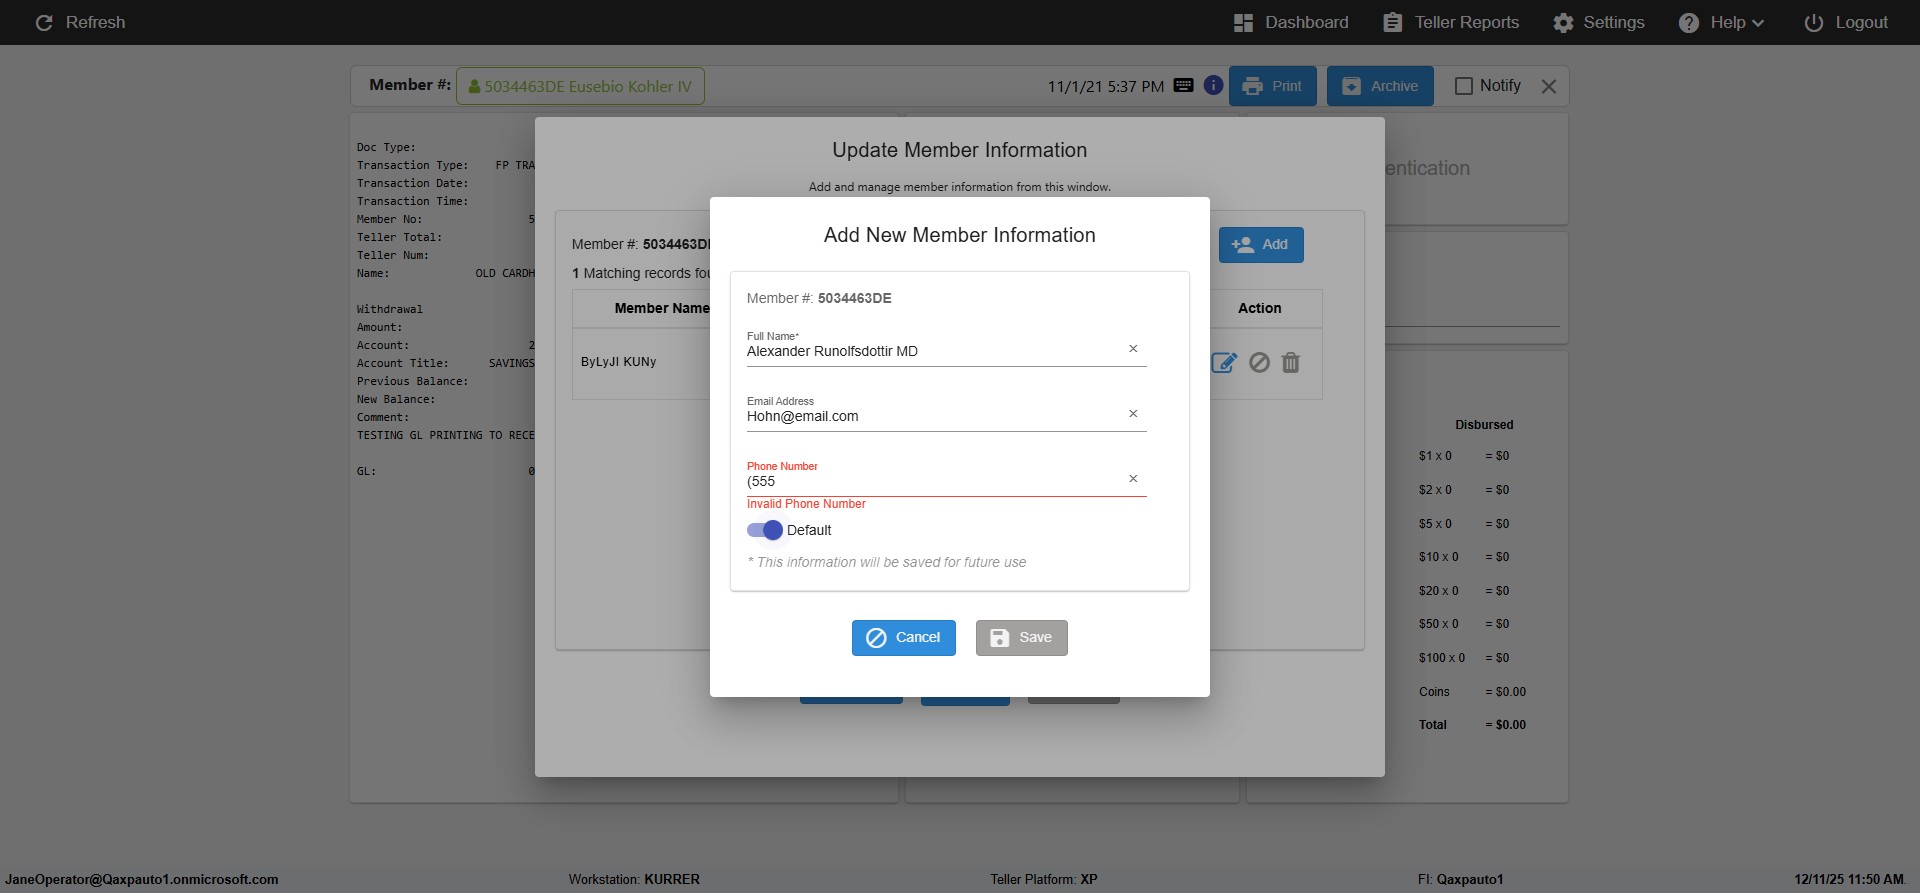This screenshot has width=1920, height=893.
Task: Click Logout in the top bar
Action: 1846,22
